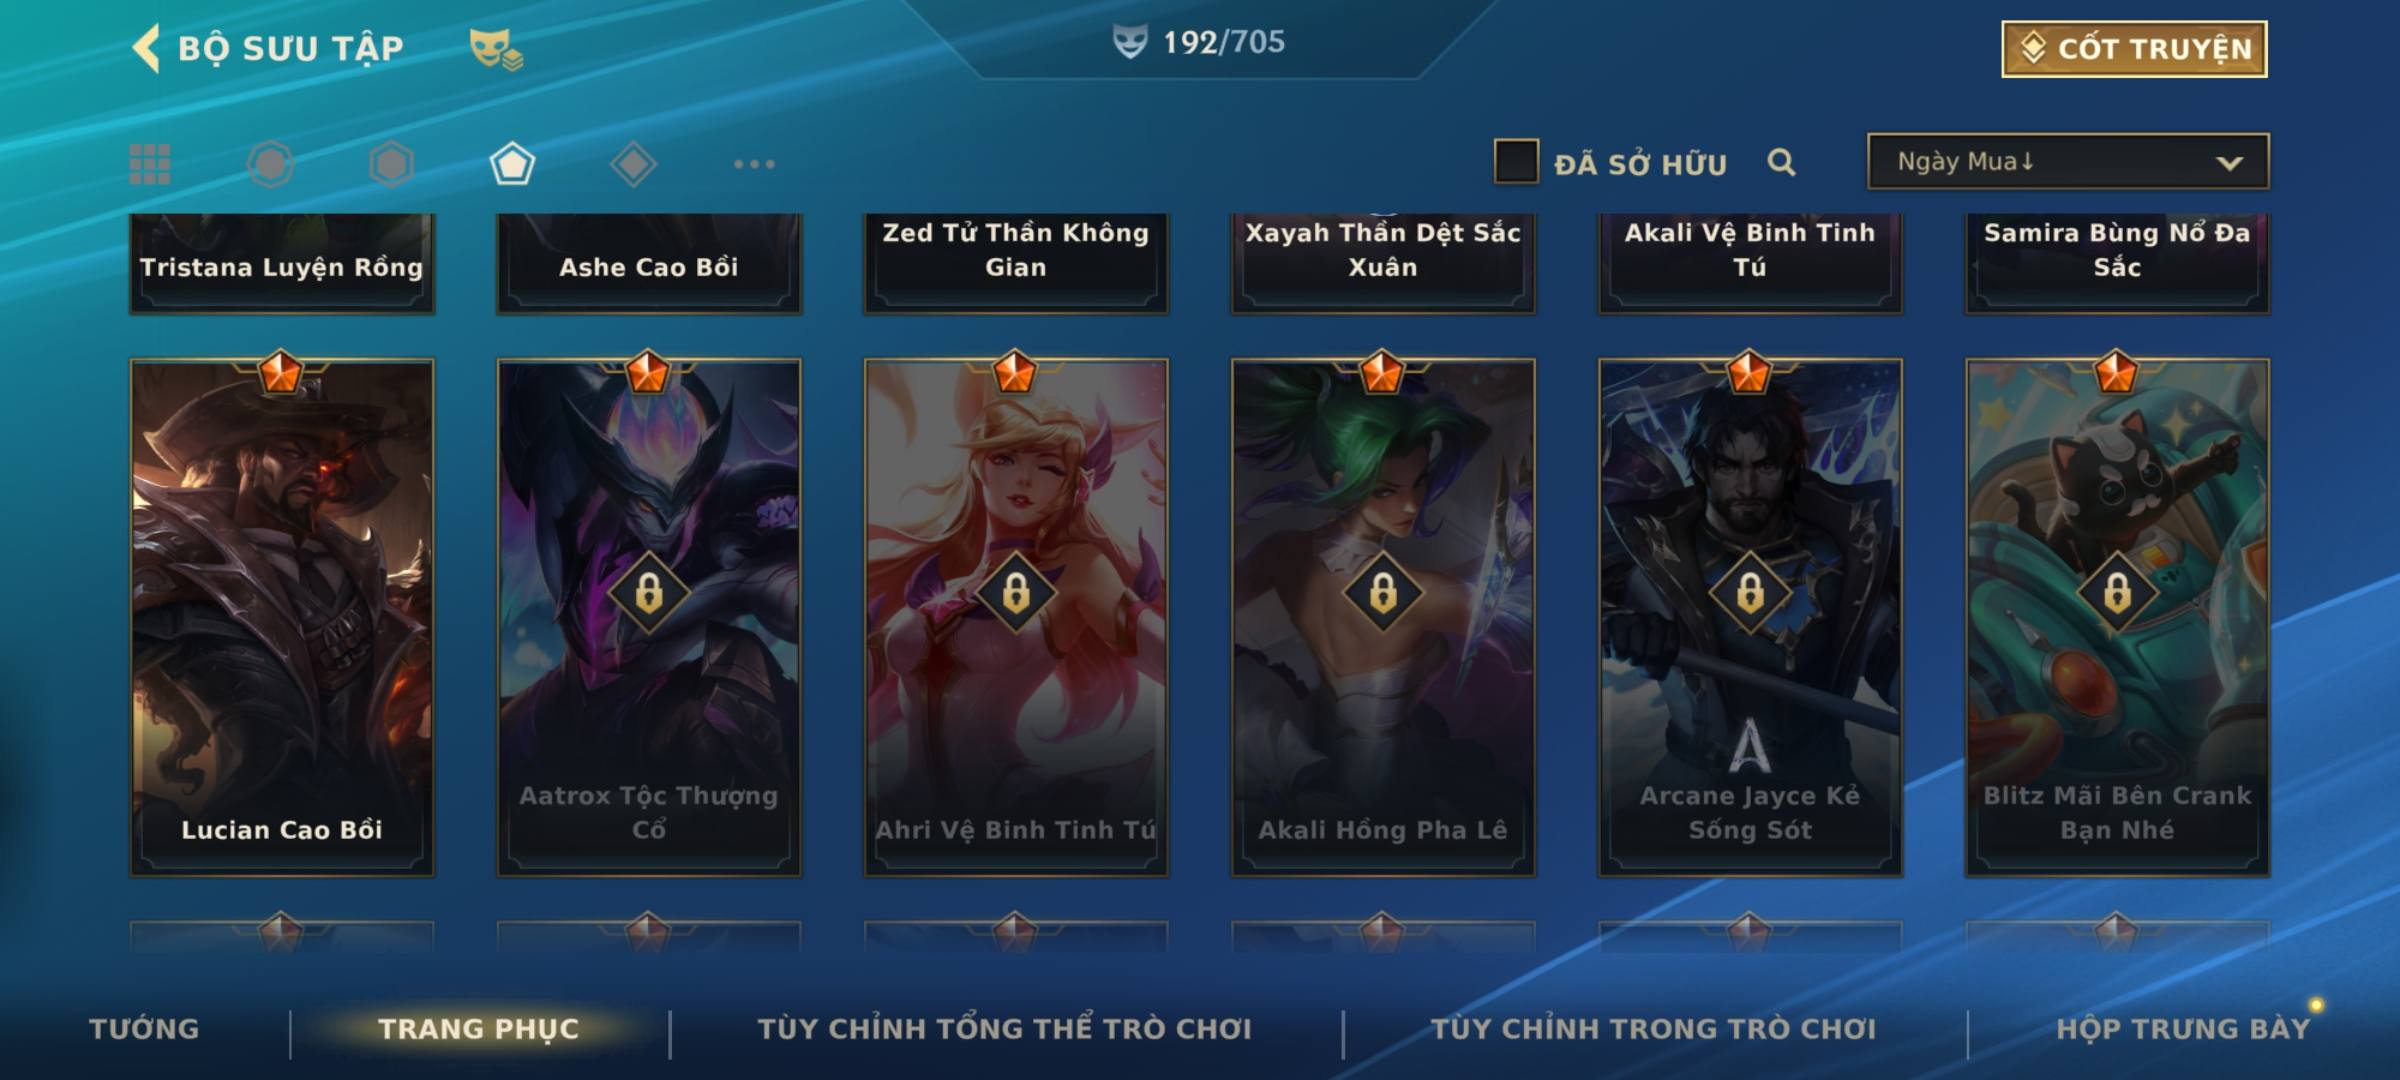Select the locked Ahri Vệ Binh Tinh Tú skin

pos(1016,616)
